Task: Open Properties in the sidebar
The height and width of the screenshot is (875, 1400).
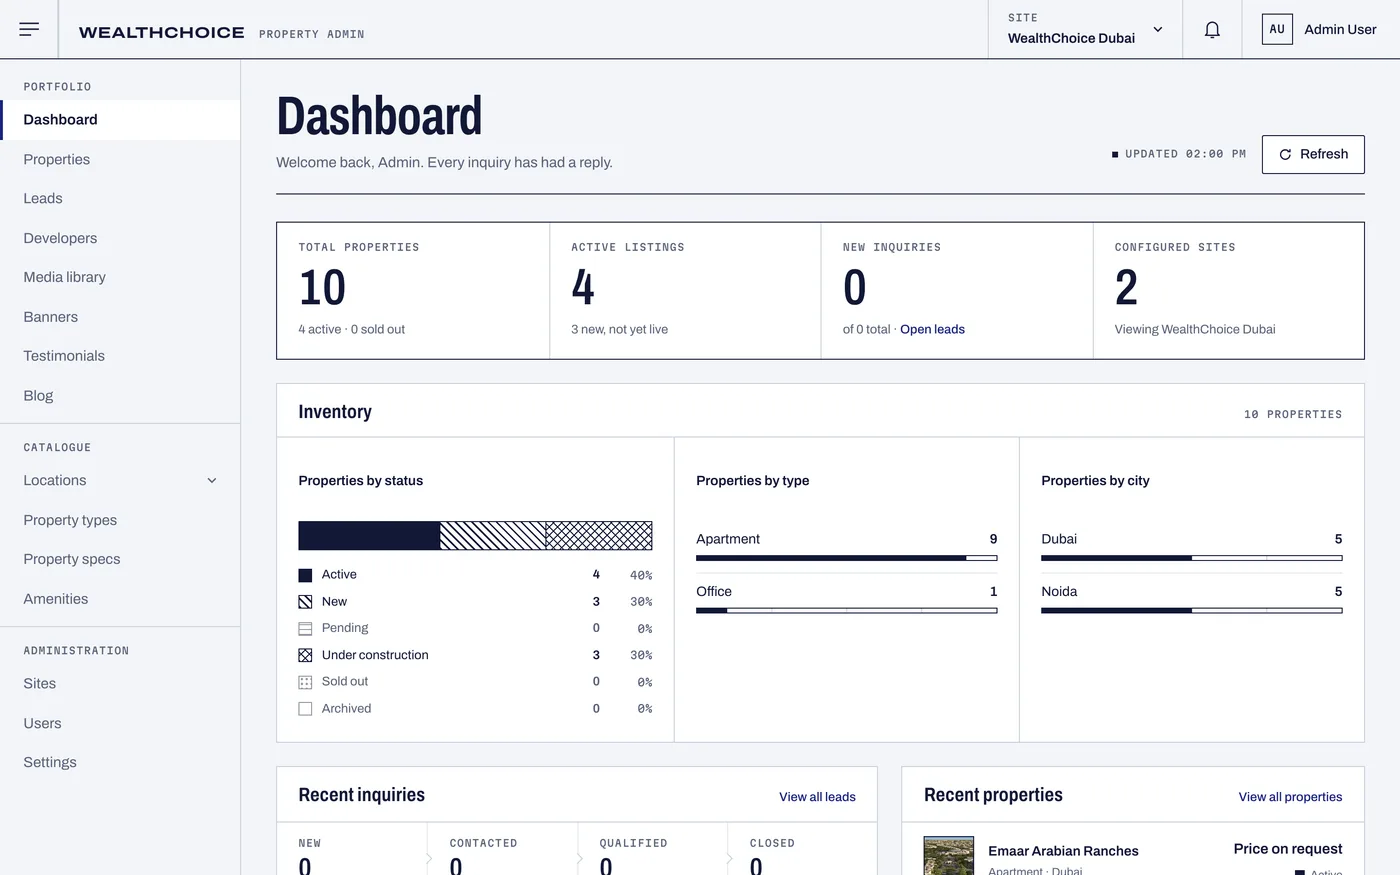Action: (x=120, y=159)
